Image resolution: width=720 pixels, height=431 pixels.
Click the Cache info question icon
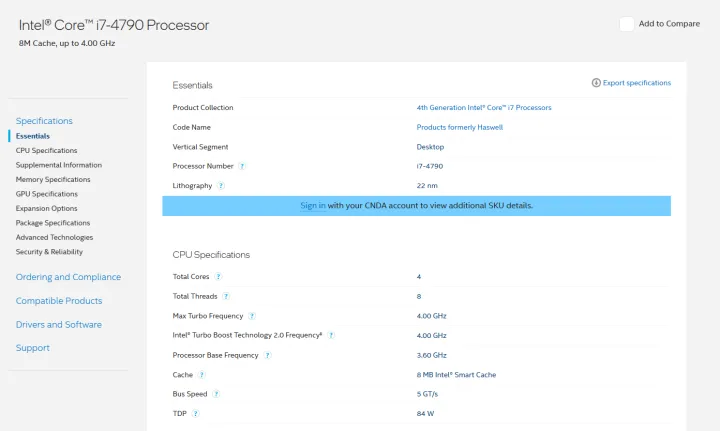pos(202,374)
